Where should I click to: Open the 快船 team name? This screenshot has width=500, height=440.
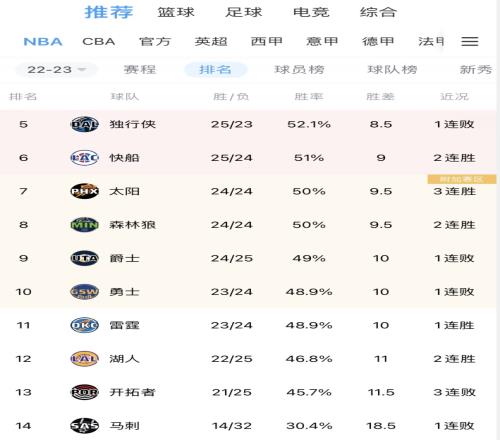coord(125,158)
